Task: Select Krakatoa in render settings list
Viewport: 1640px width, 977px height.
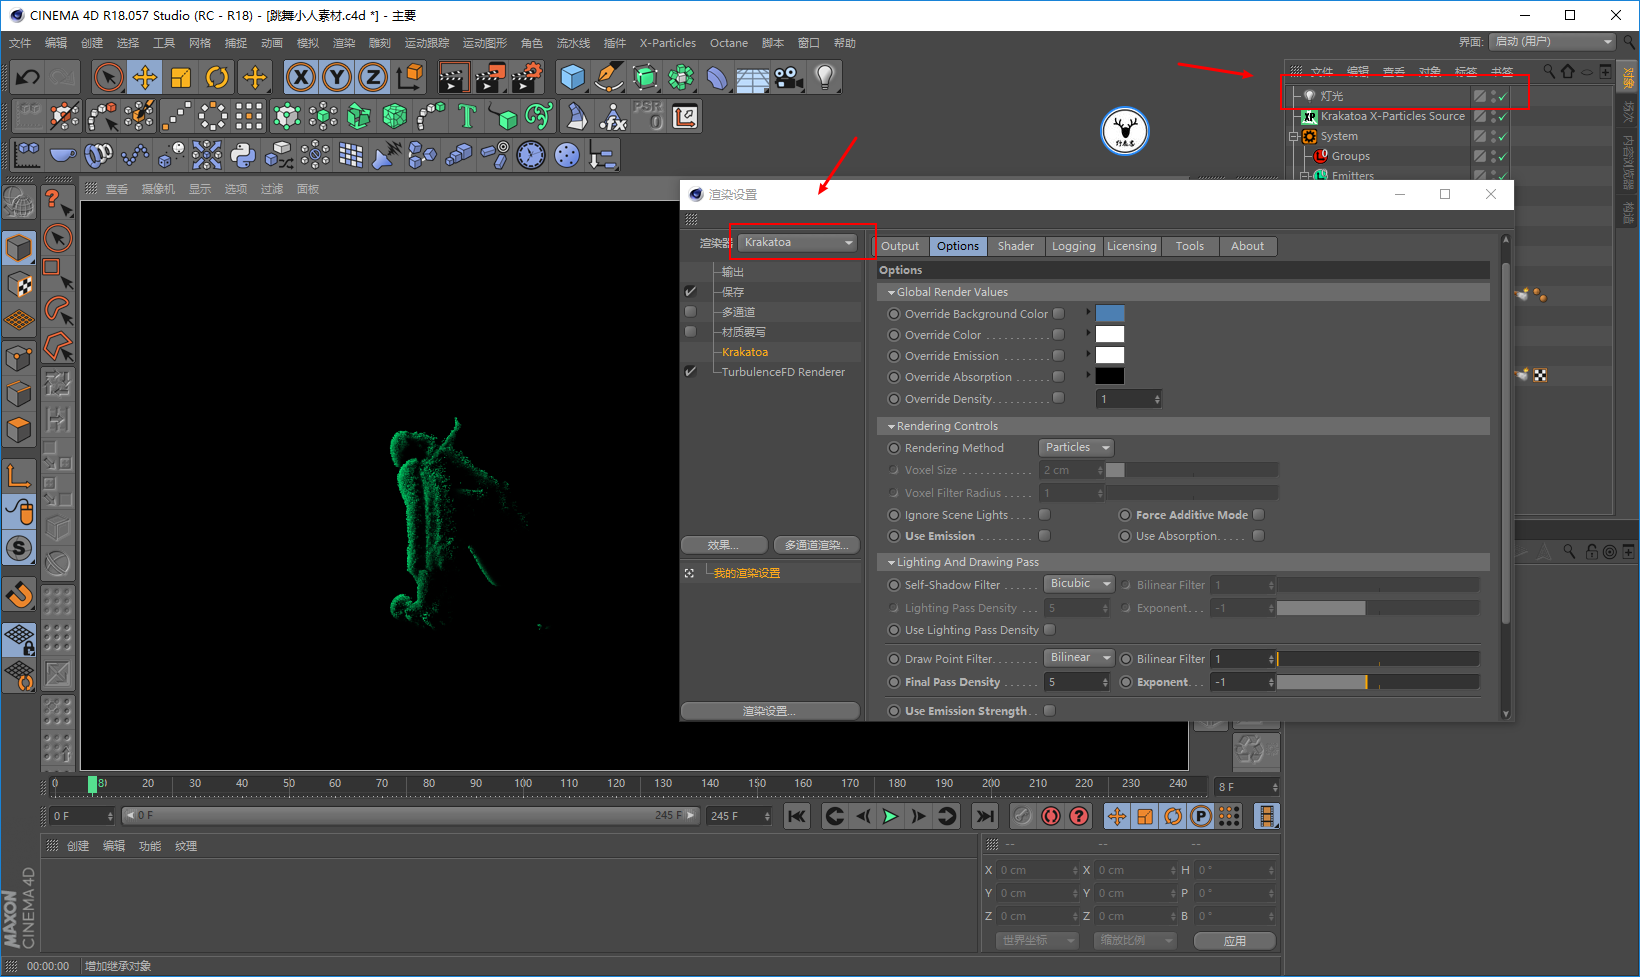Action: (x=745, y=352)
